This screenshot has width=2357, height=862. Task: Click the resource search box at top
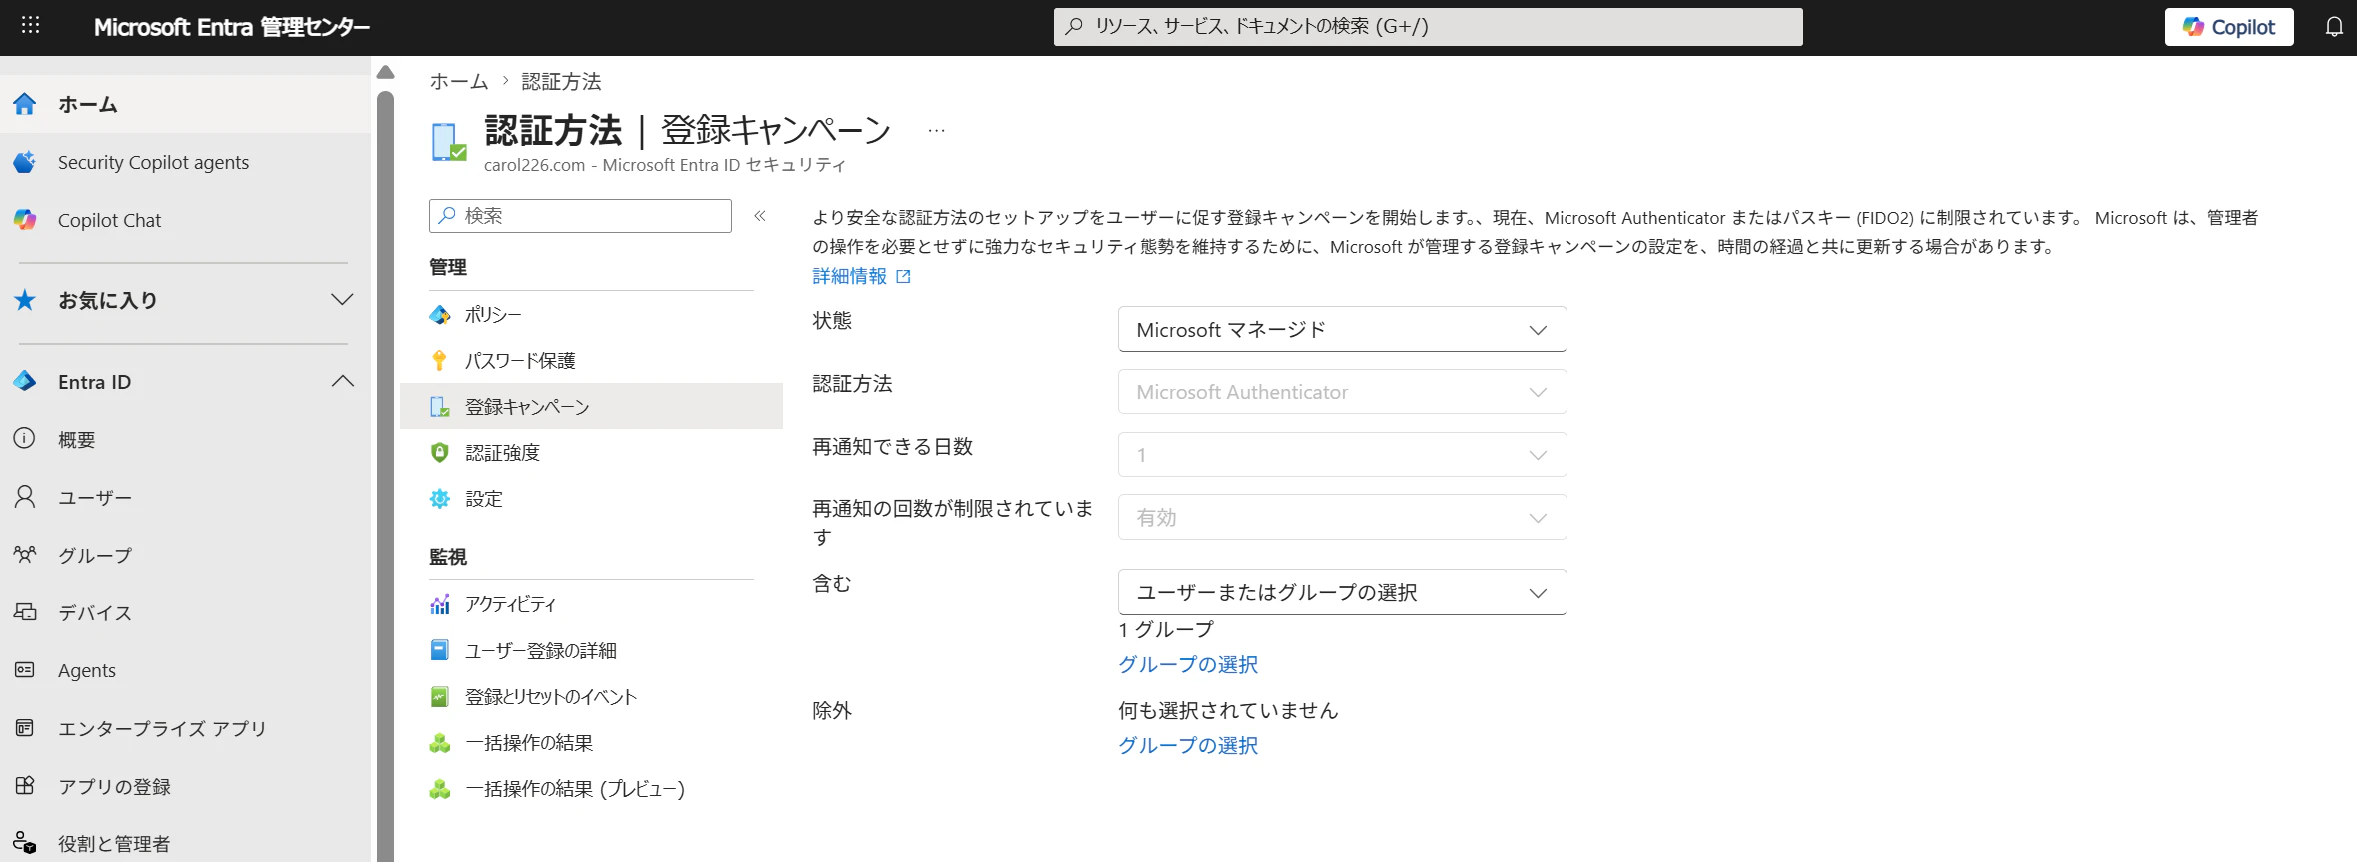pos(1428,27)
